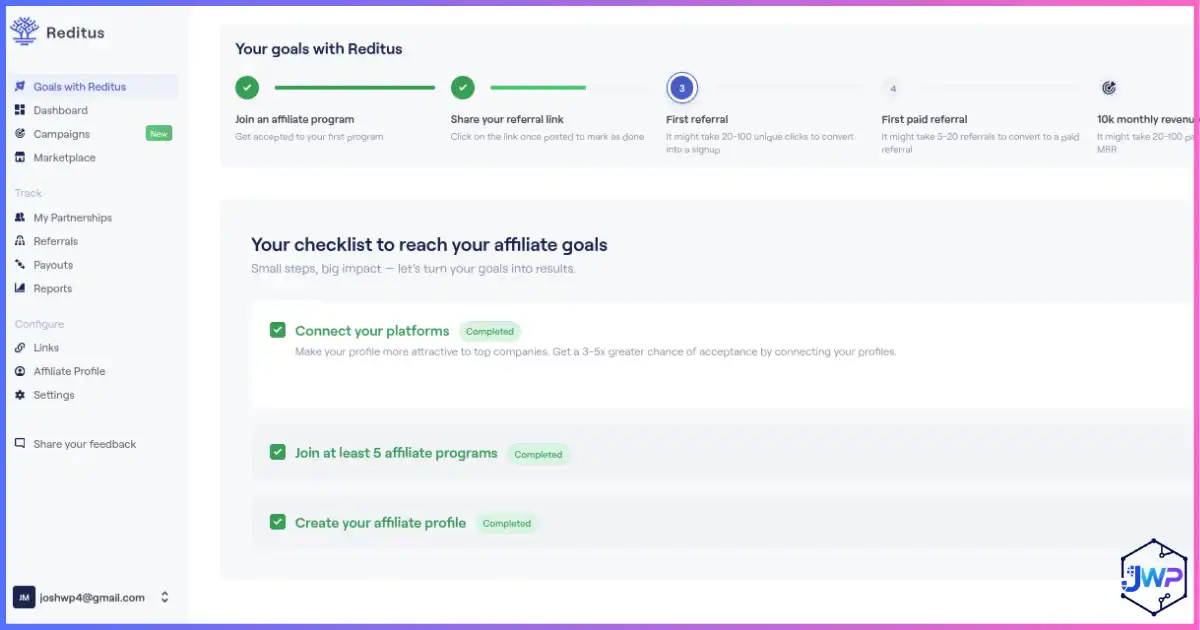Screen dimensions: 1200x630
Task: Click the Links chain icon
Action: point(20,348)
